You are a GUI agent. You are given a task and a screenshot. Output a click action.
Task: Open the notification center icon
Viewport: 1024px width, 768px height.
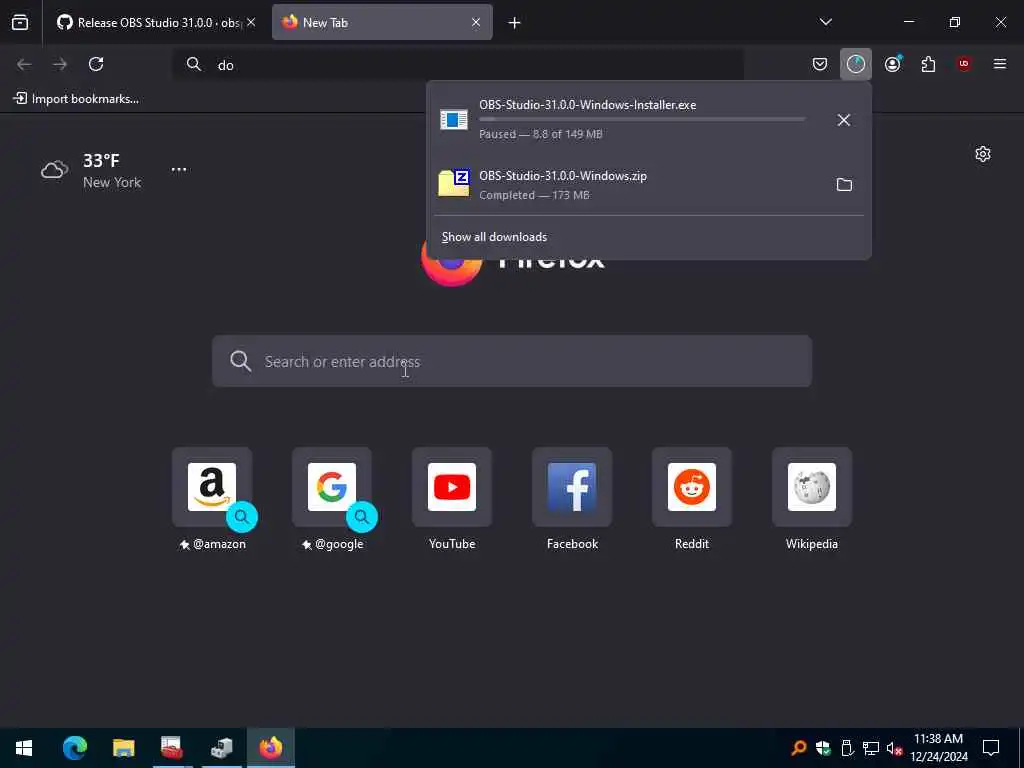point(991,748)
